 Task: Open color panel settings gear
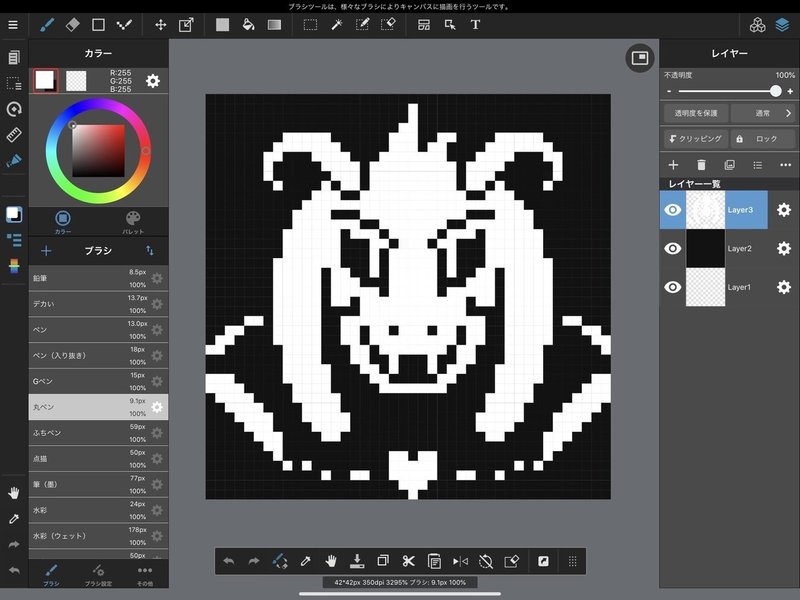coord(153,81)
